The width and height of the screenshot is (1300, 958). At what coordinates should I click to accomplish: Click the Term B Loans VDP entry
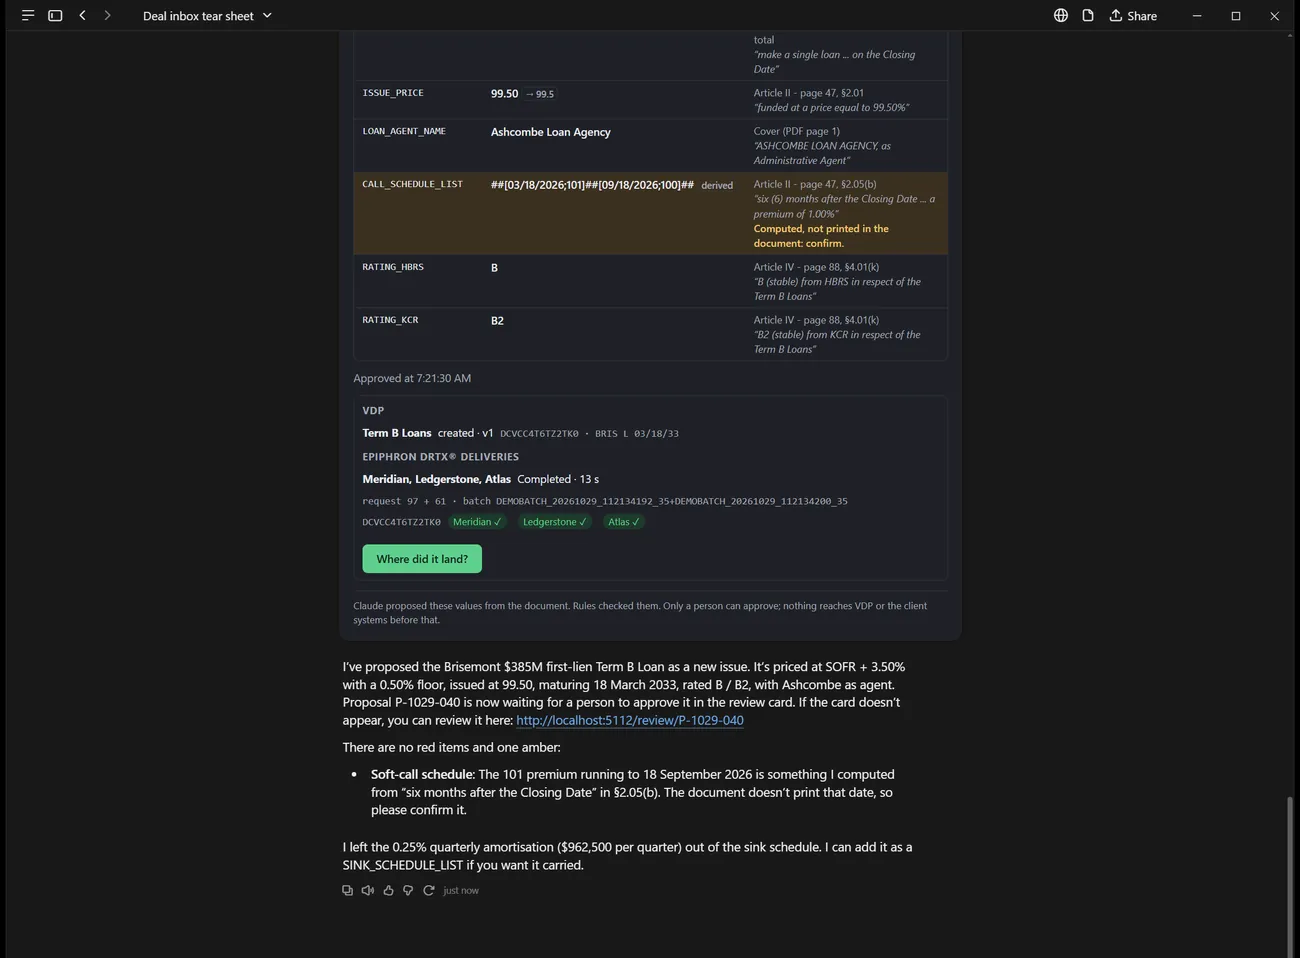[397, 433]
